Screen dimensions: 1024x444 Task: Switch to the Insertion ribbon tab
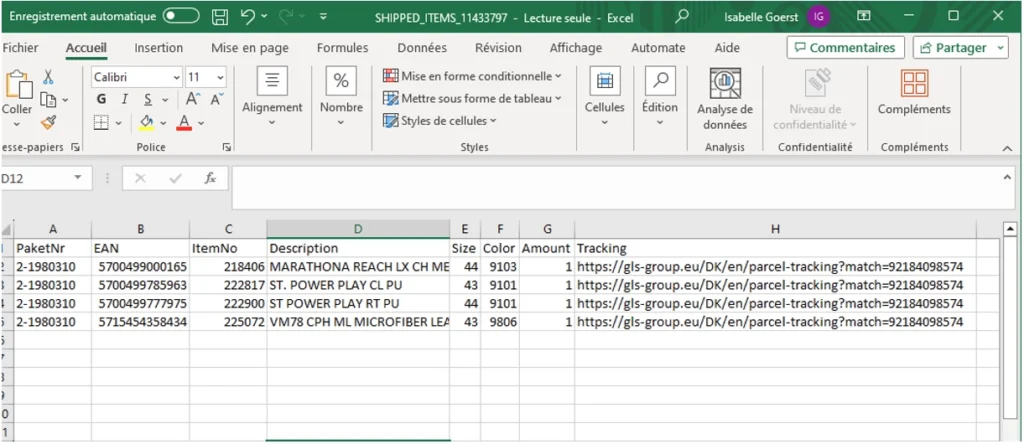158,48
